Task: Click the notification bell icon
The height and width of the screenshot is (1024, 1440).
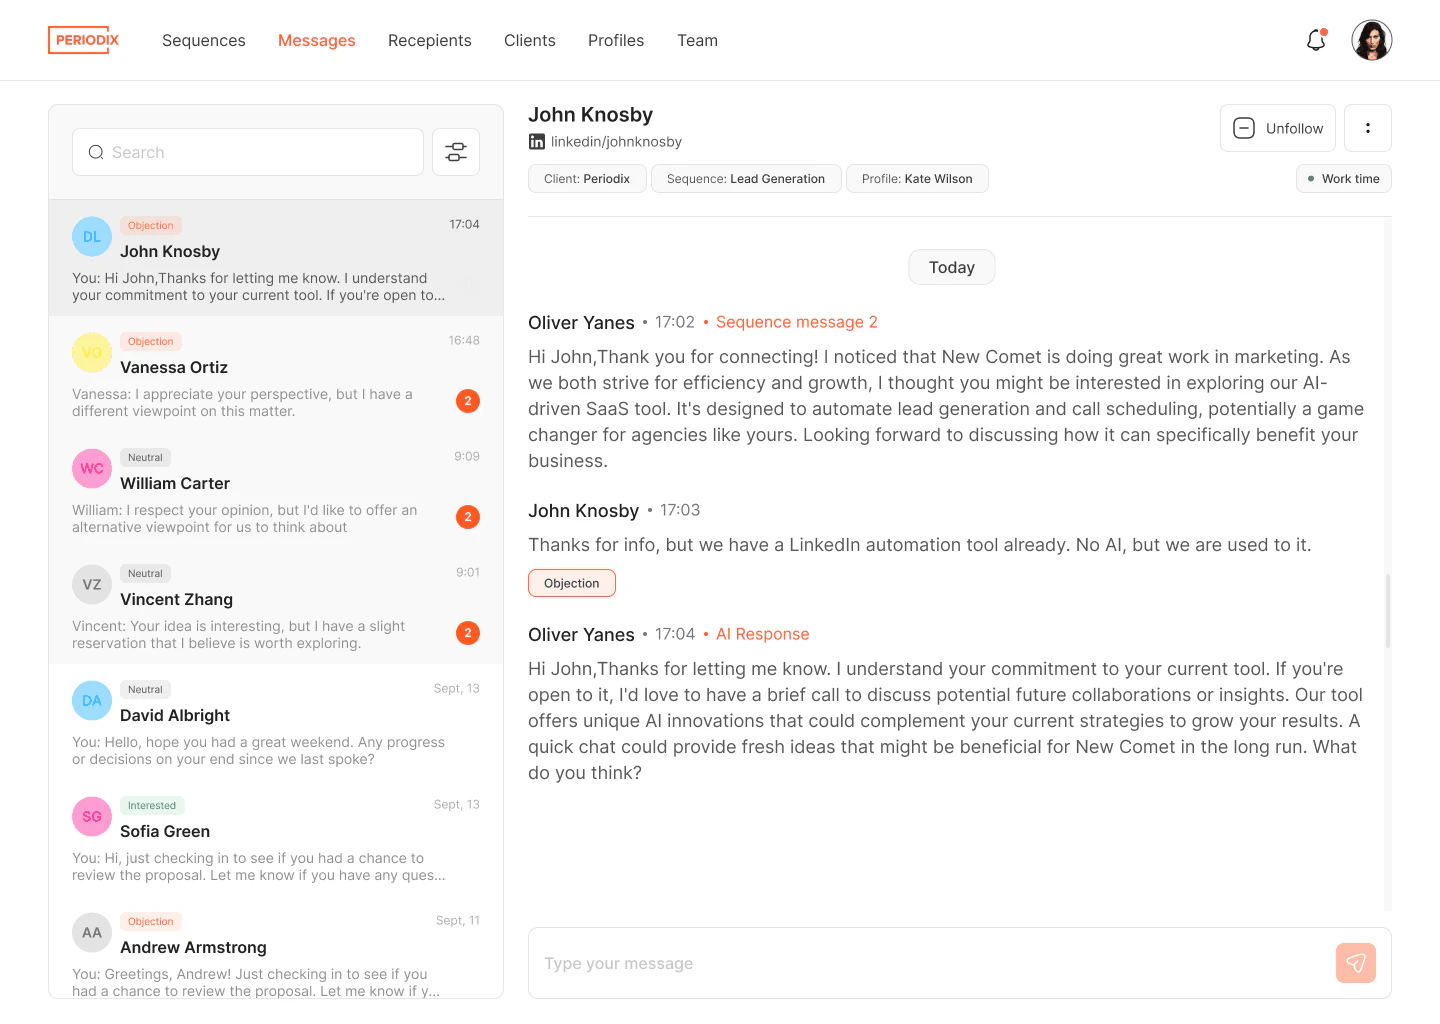Action: pyautogui.click(x=1316, y=40)
